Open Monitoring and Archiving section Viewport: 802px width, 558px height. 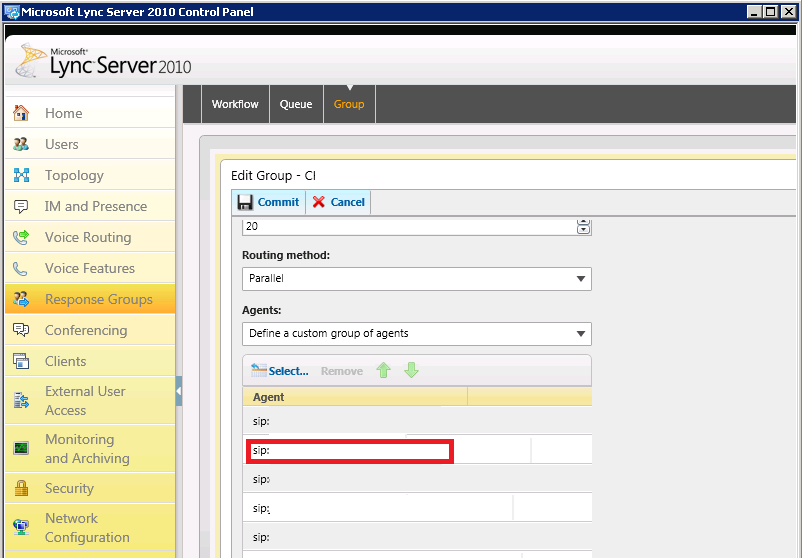coord(90,449)
